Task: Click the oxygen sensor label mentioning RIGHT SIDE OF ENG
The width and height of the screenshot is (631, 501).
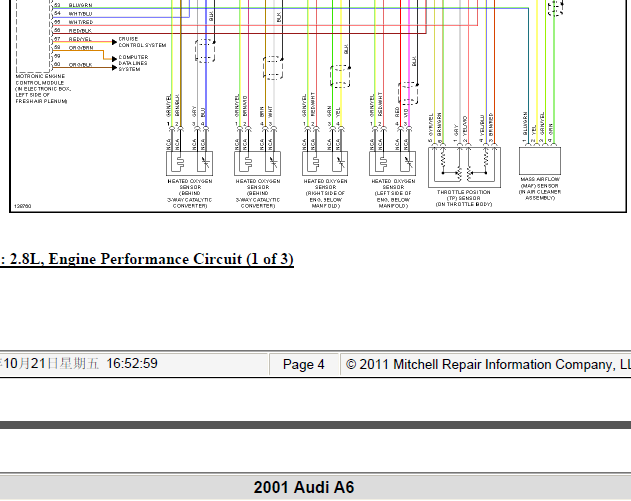Action: click(x=325, y=194)
